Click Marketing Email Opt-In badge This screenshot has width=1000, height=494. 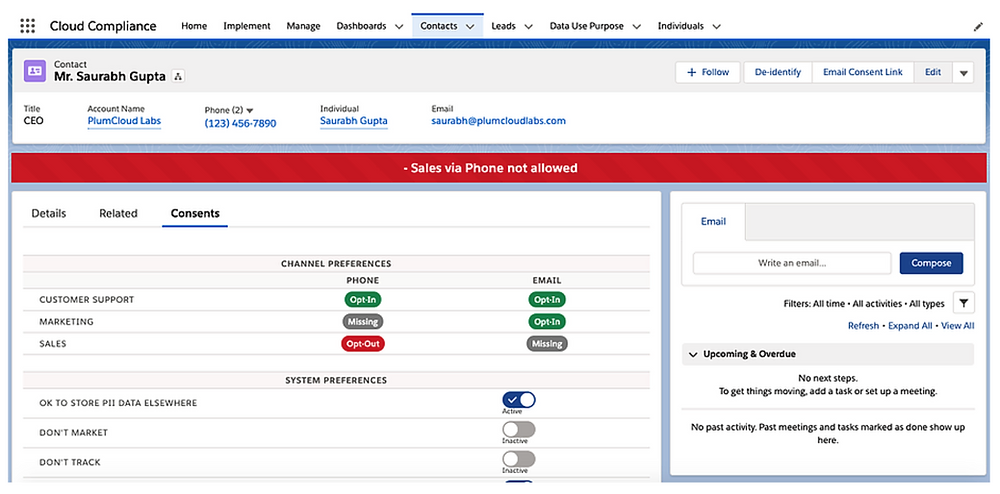click(547, 322)
